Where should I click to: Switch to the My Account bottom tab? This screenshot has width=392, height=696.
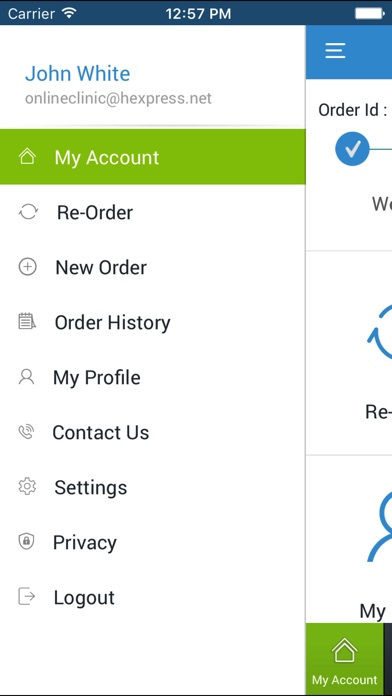coord(344,660)
